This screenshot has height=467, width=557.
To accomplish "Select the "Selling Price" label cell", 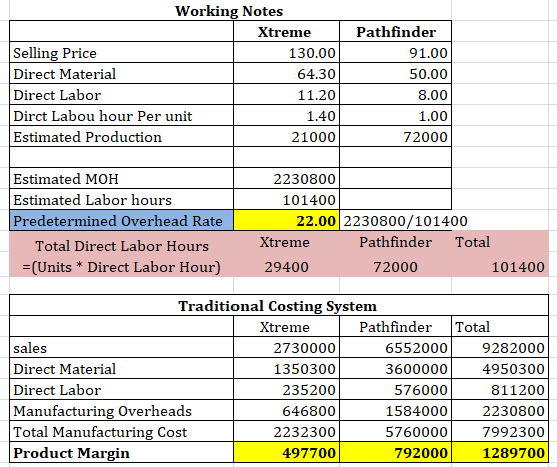I will (x=121, y=53).
